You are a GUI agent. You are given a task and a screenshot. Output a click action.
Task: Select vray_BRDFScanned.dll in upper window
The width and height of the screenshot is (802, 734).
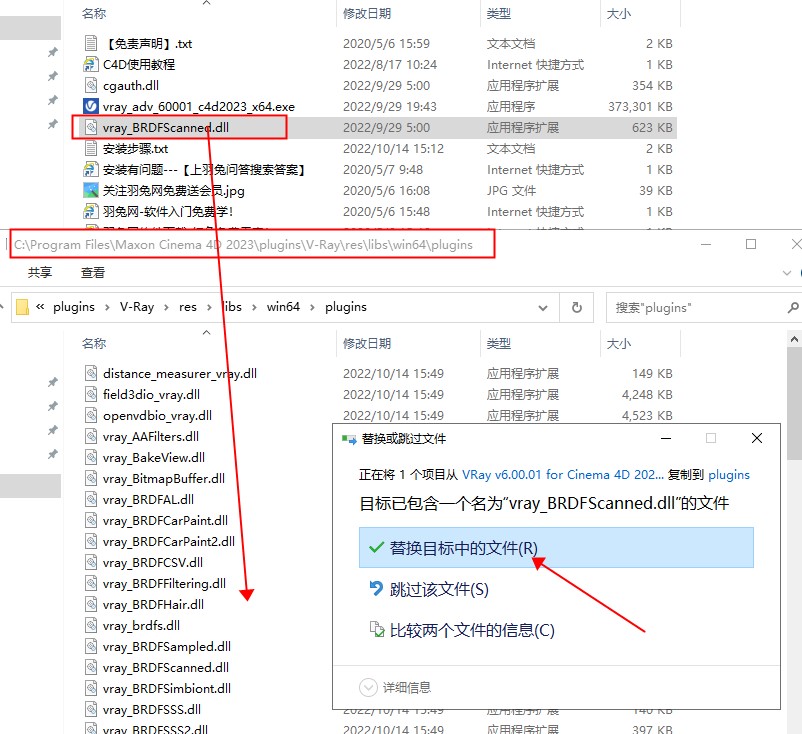point(165,127)
